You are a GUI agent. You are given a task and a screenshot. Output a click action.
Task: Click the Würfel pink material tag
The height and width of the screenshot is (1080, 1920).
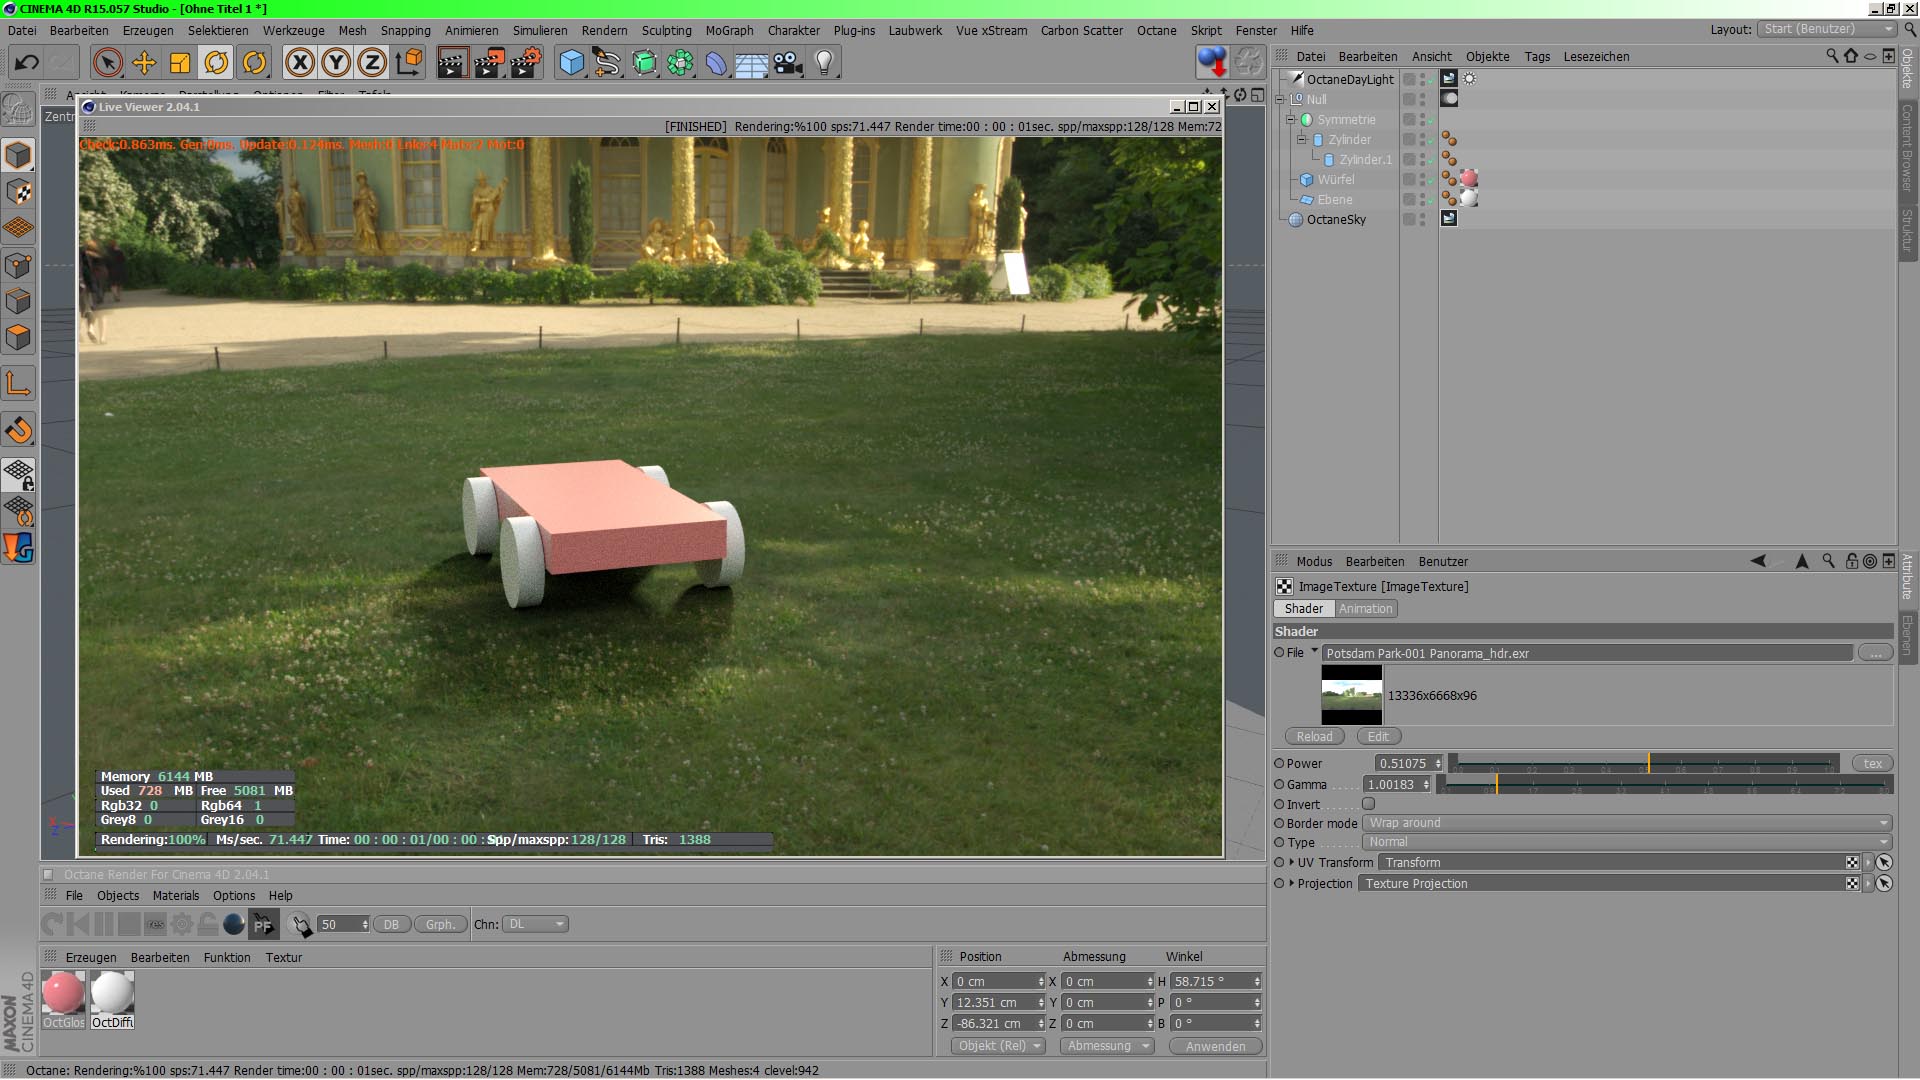click(1469, 179)
